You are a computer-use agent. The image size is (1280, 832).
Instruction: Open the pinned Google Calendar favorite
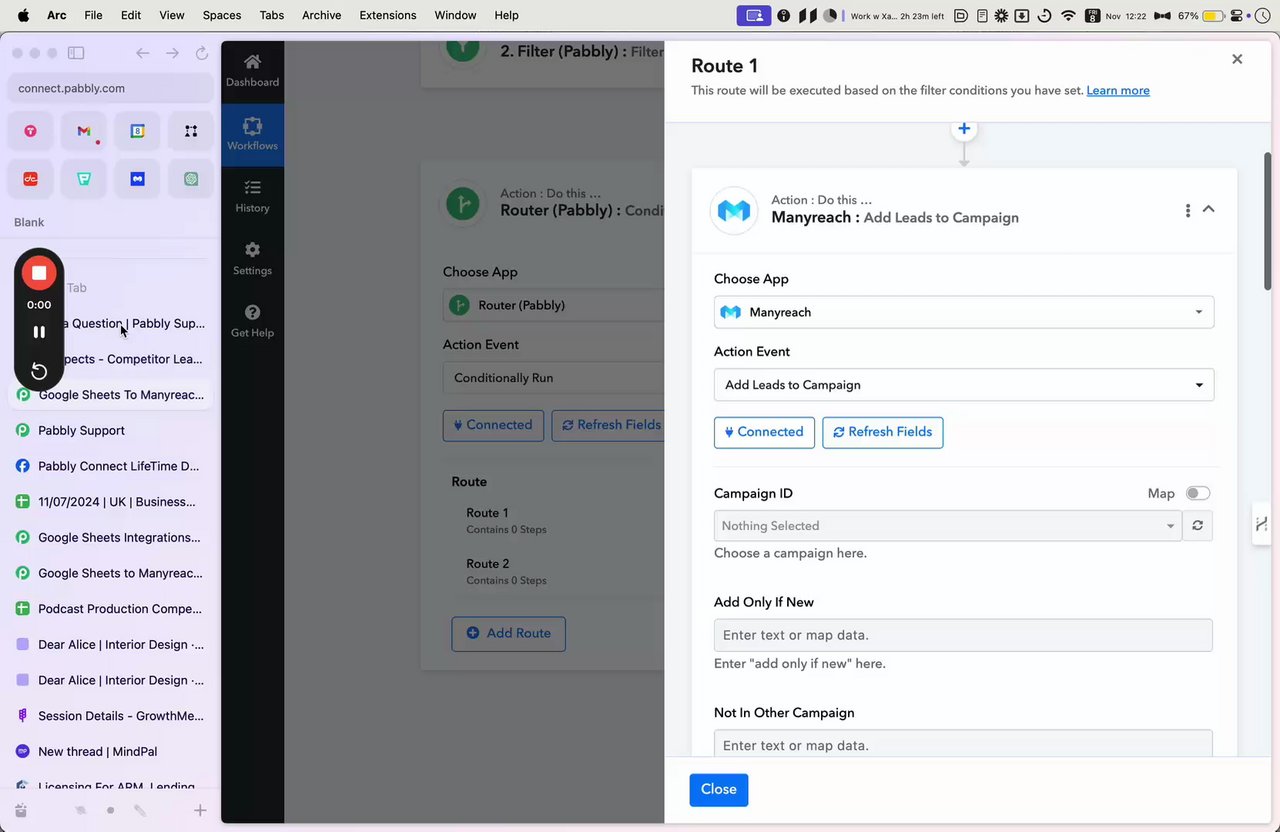[137, 131]
